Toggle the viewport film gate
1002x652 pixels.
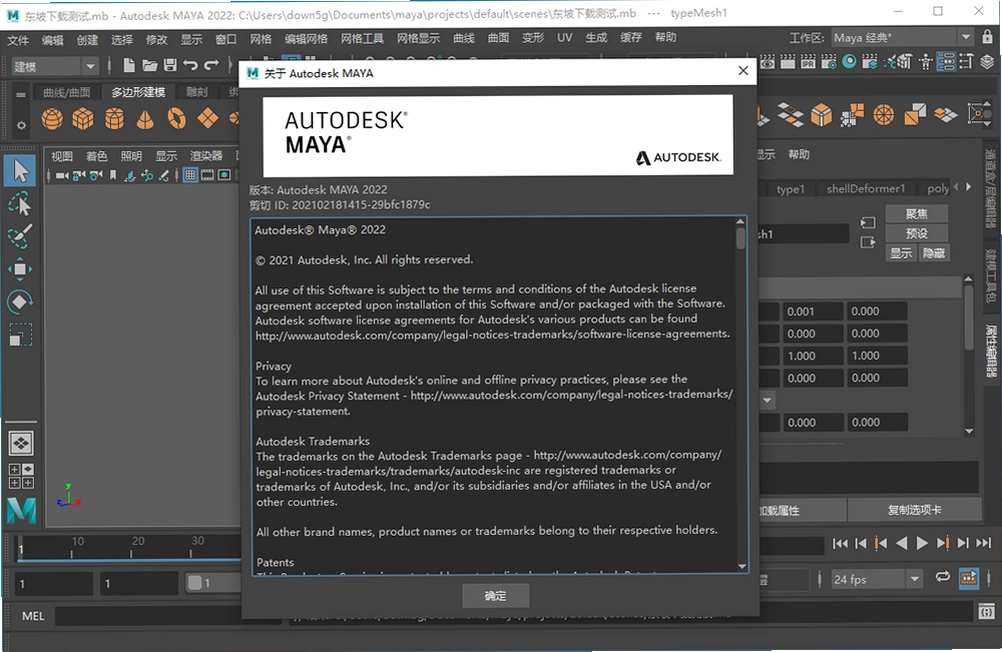[208, 175]
